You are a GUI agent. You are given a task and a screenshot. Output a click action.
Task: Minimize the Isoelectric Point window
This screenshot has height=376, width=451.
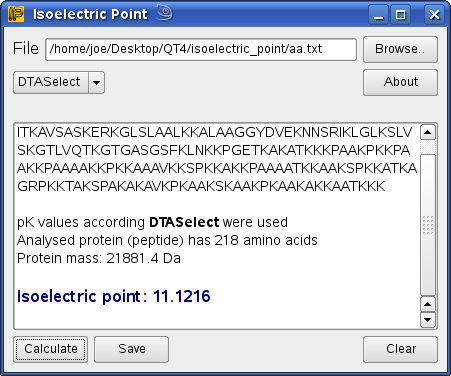378,15
